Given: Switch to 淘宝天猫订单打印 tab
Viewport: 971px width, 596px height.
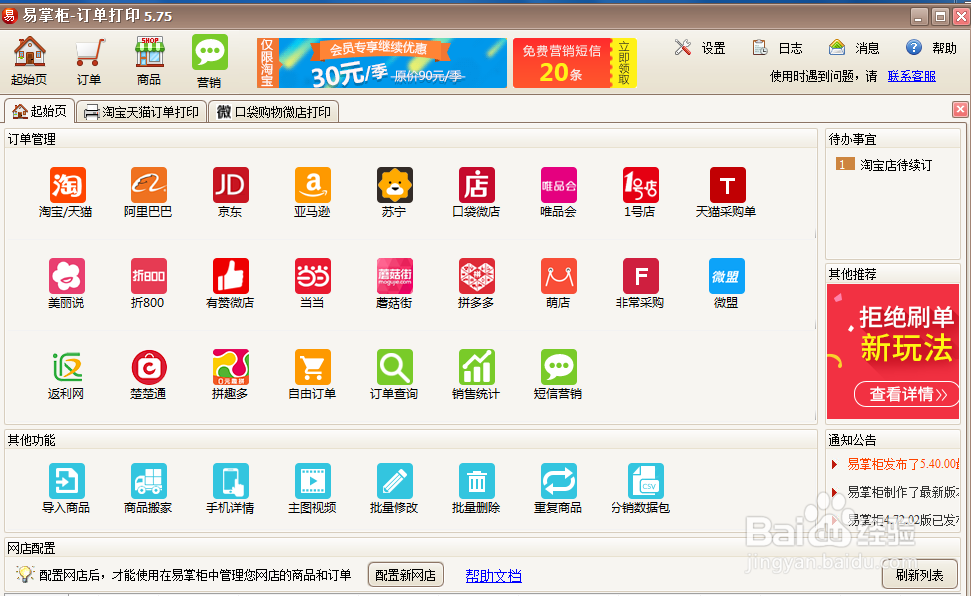Looking at the screenshot, I should pos(142,112).
